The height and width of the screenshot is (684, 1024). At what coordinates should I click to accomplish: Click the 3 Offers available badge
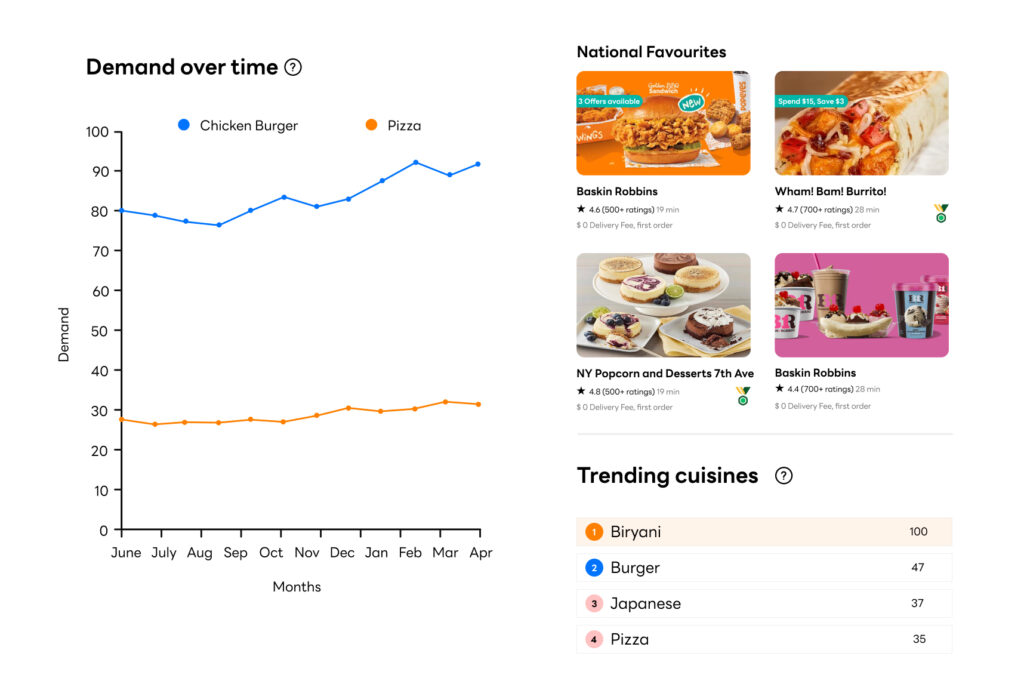click(611, 101)
